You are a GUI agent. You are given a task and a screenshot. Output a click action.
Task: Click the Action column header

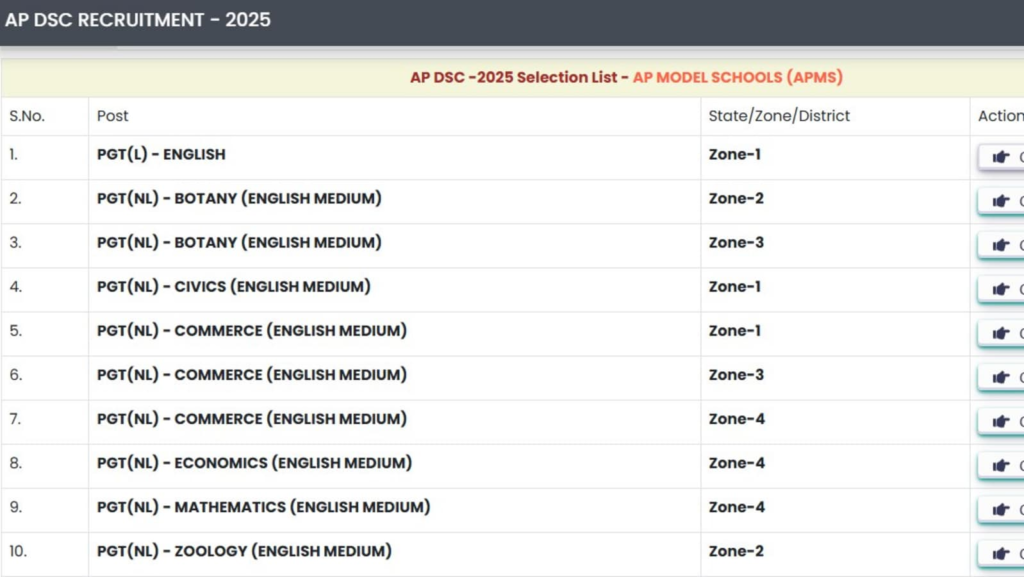tap(997, 116)
